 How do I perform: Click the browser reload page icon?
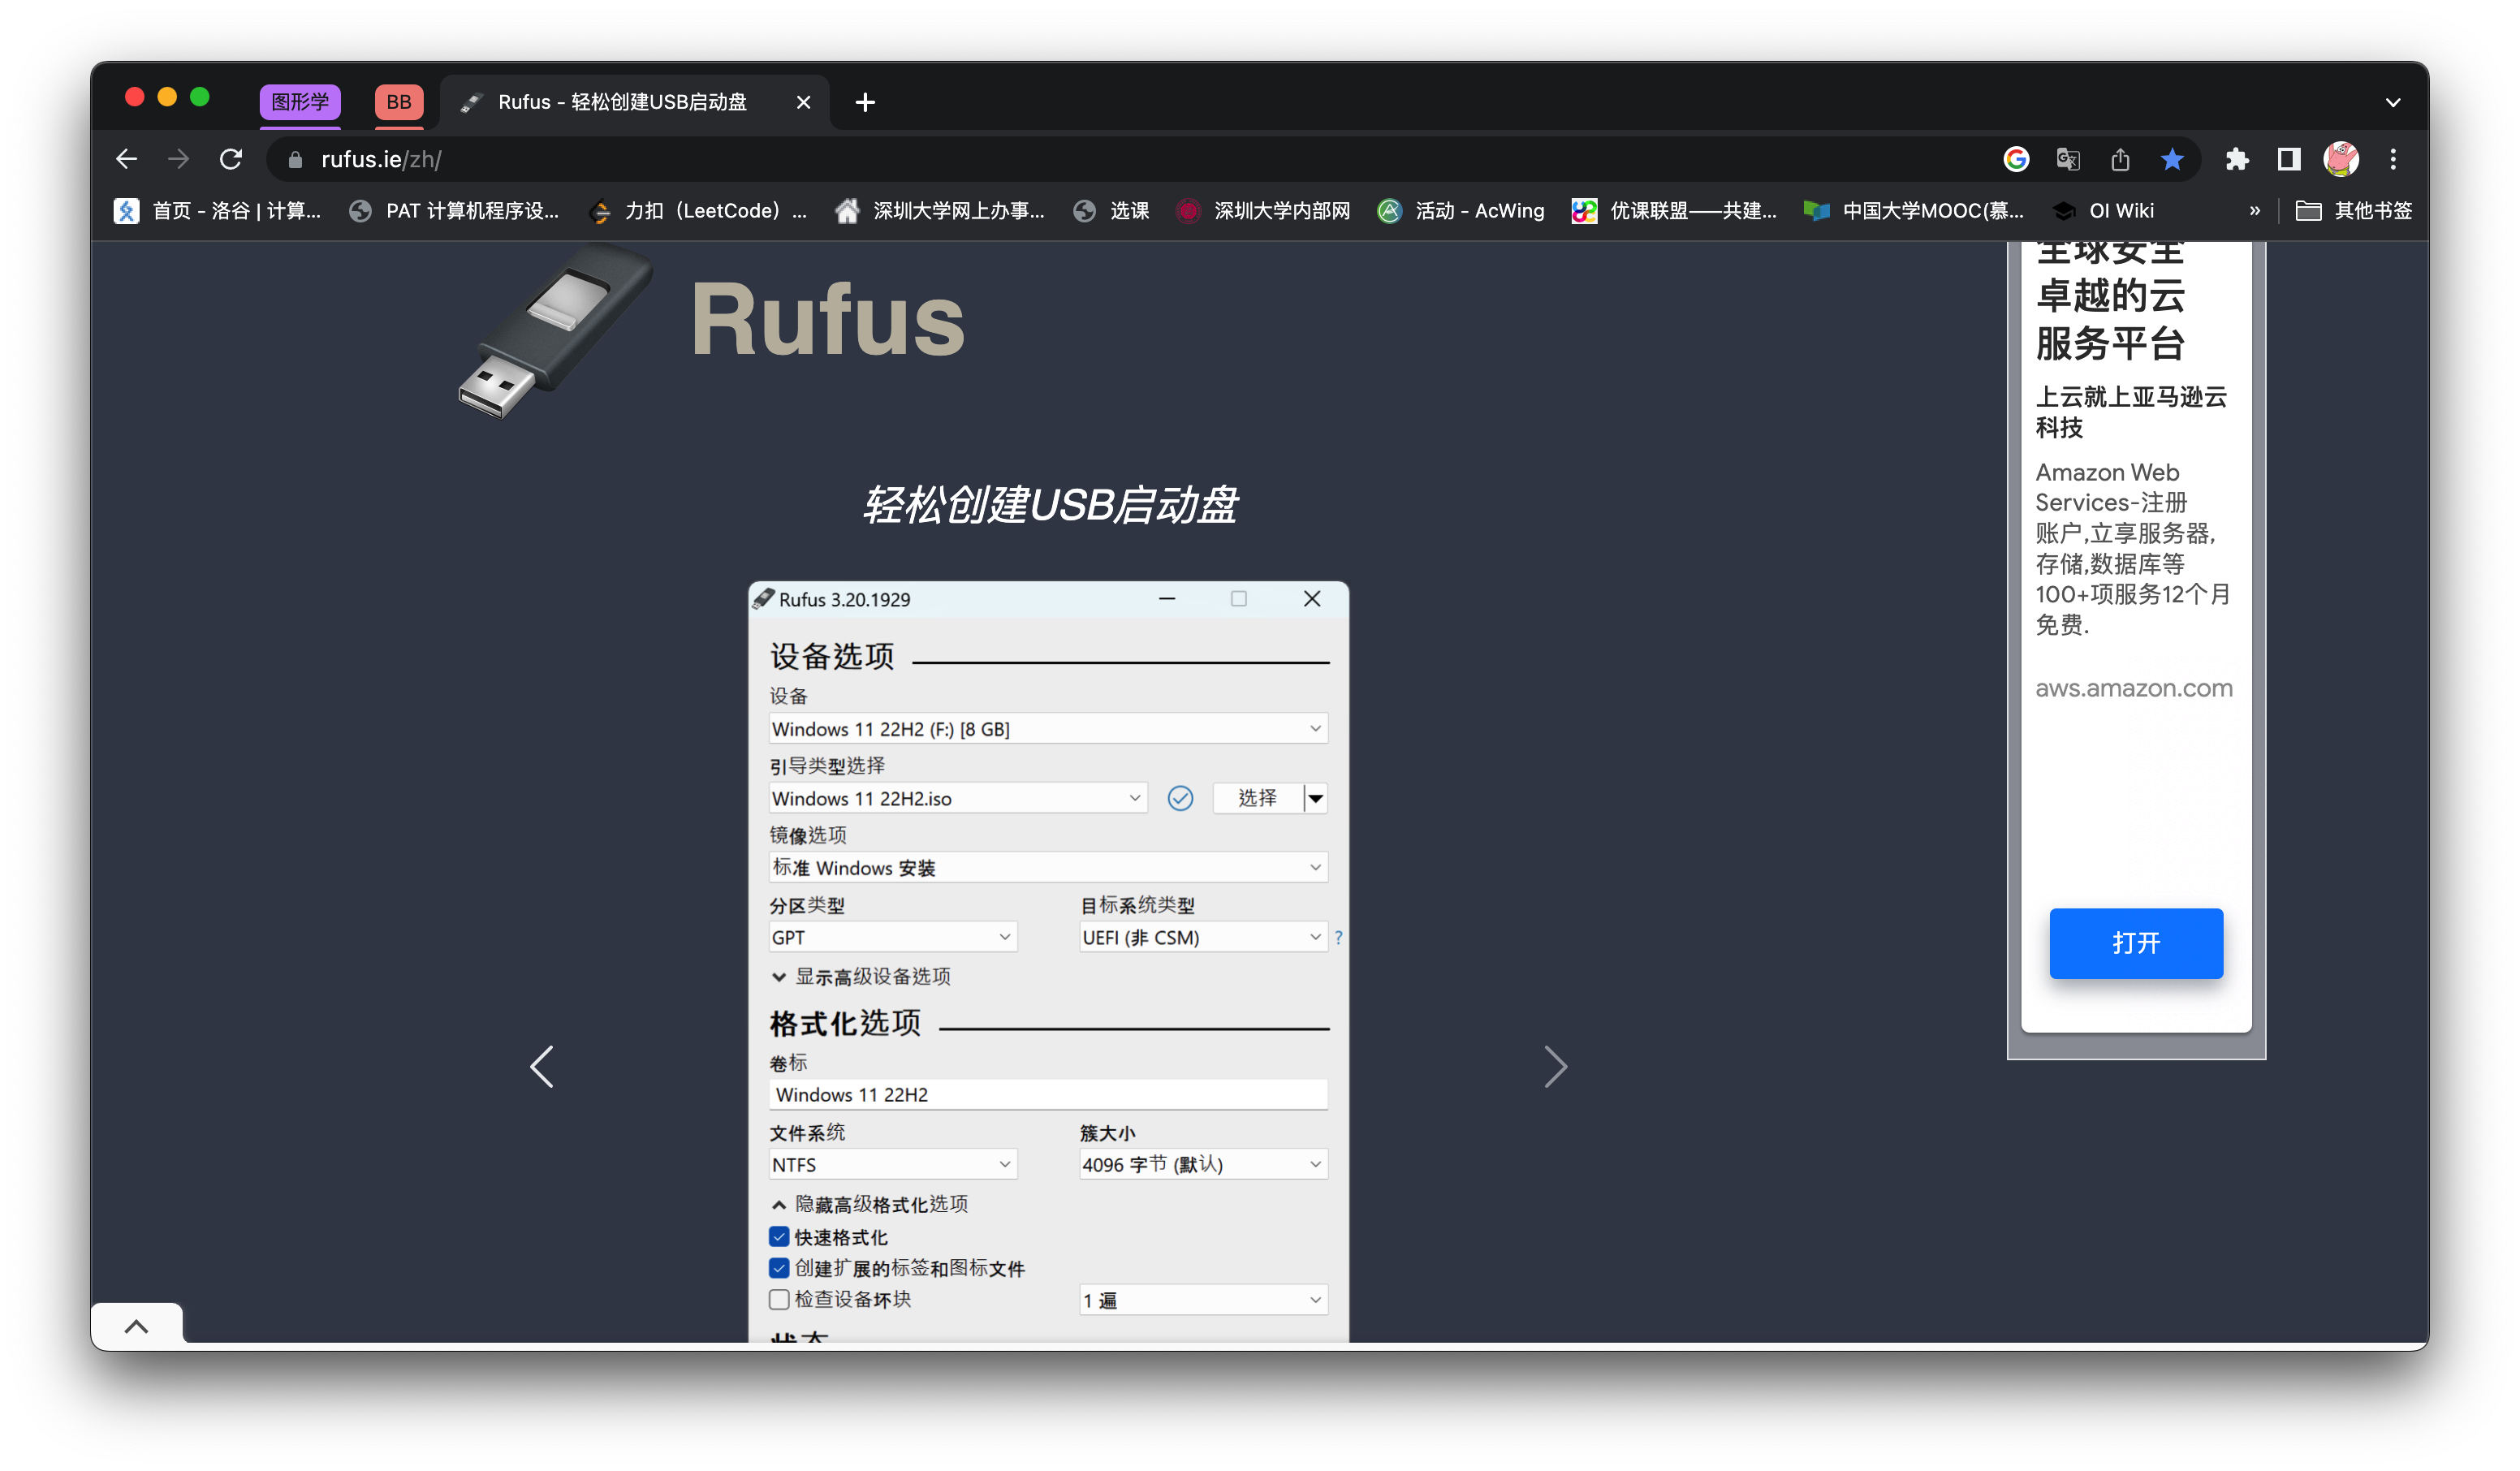click(231, 159)
